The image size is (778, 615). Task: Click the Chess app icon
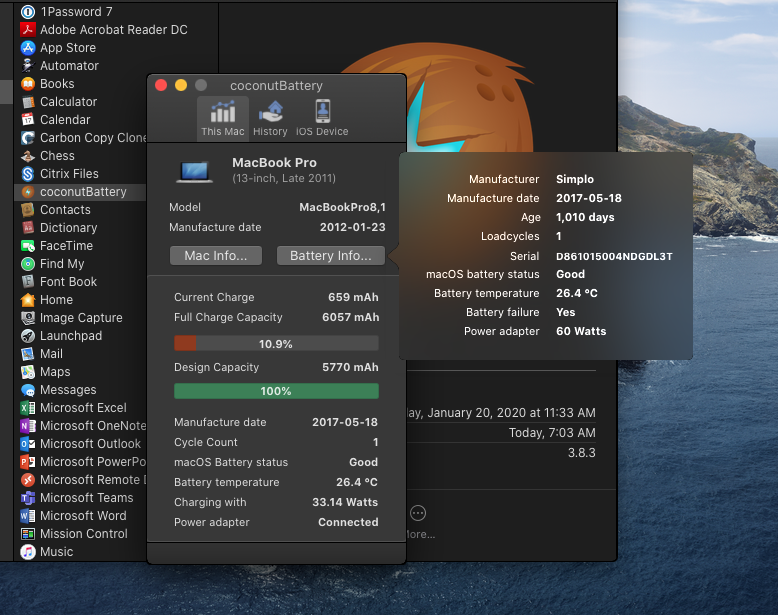28,156
